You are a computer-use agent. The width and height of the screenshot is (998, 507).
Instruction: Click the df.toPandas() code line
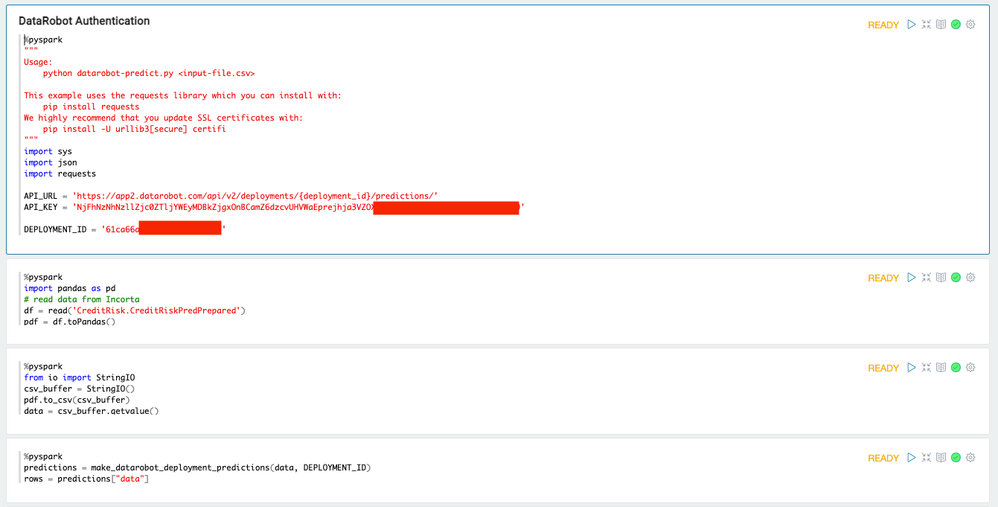(x=69, y=322)
